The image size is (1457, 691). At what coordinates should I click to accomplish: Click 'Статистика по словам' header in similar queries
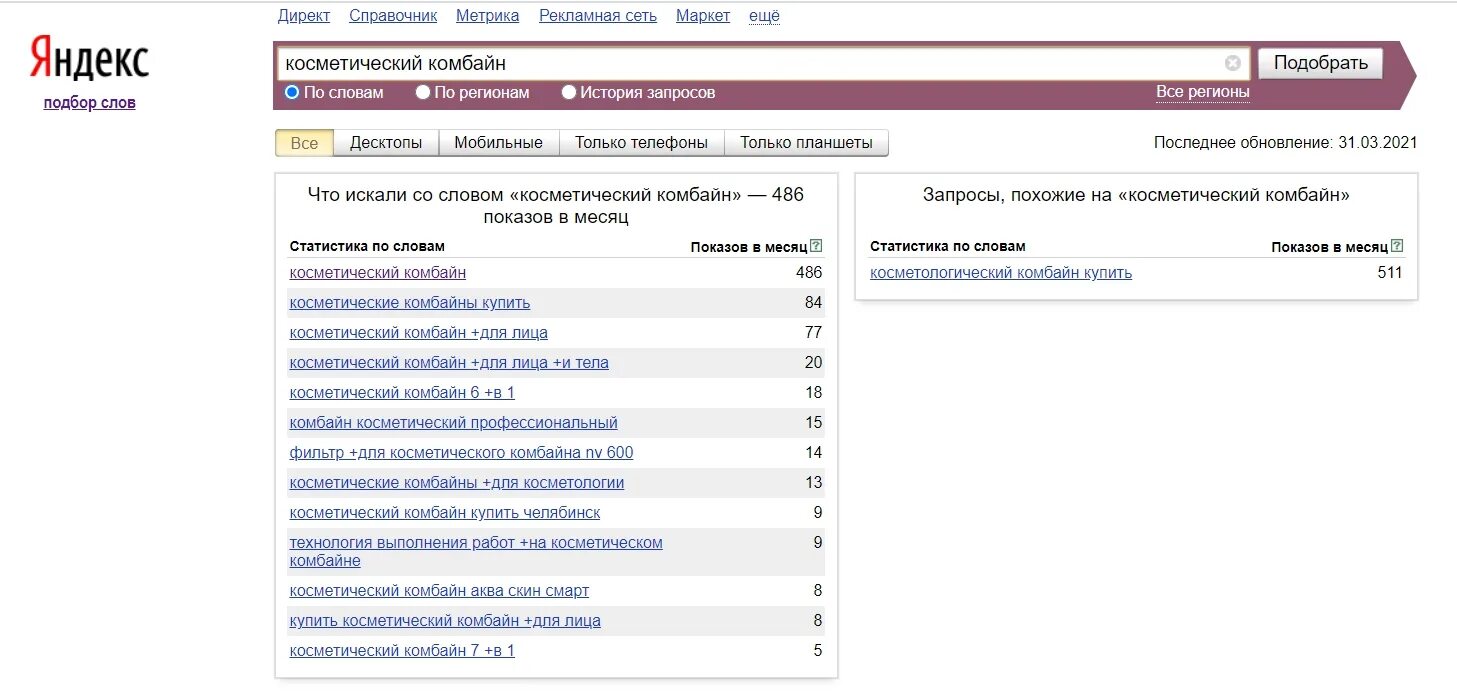point(948,246)
